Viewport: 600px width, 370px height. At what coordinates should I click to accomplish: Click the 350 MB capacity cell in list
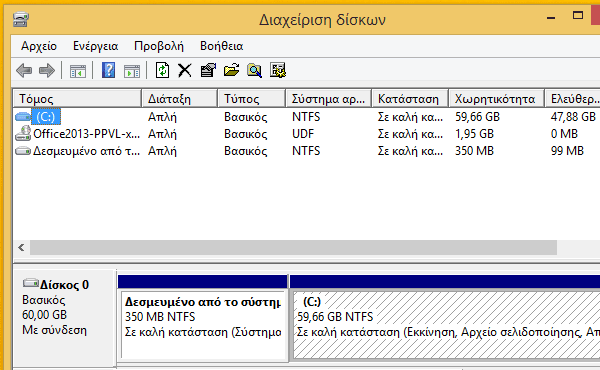pyautogui.click(x=474, y=151)
